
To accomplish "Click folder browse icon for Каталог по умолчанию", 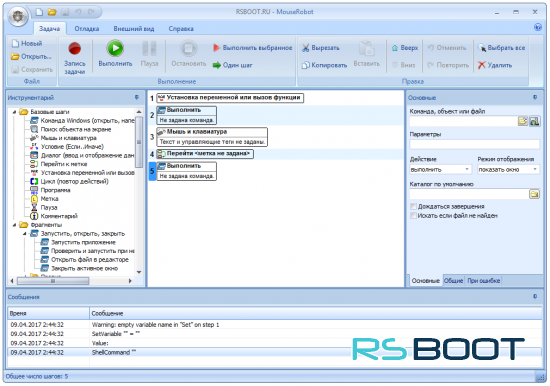I will click(535, 194).
